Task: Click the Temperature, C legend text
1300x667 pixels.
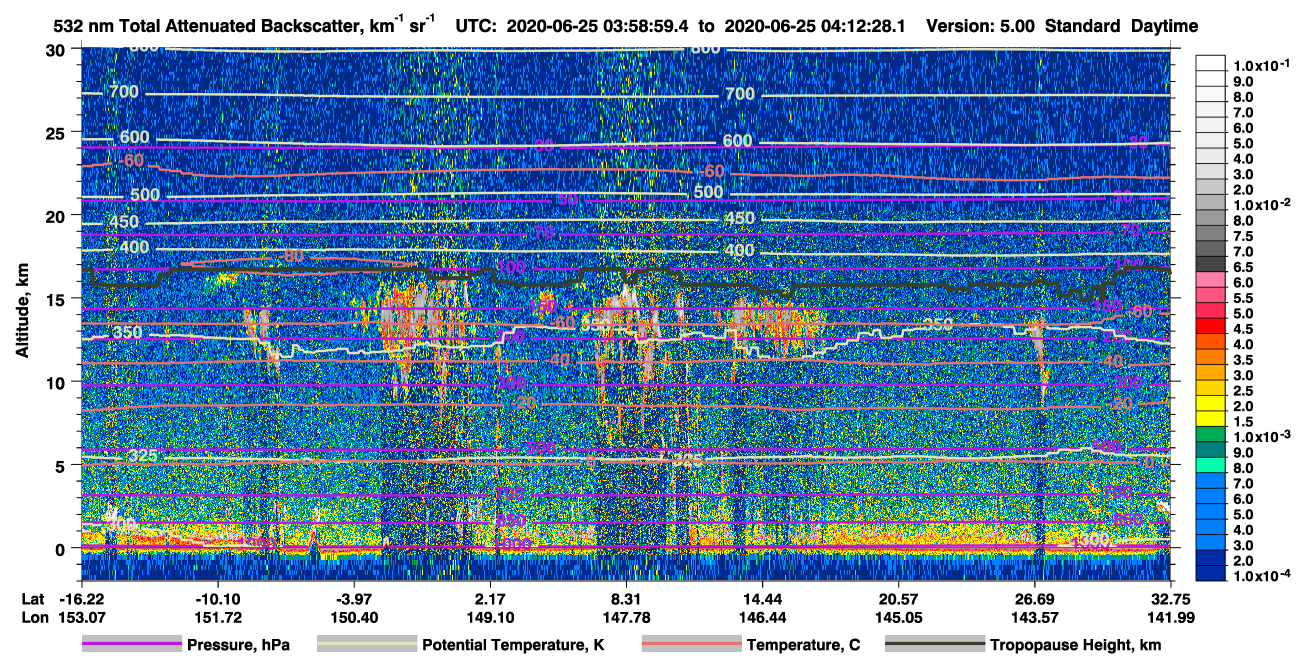Action: [x=803, y=645]
